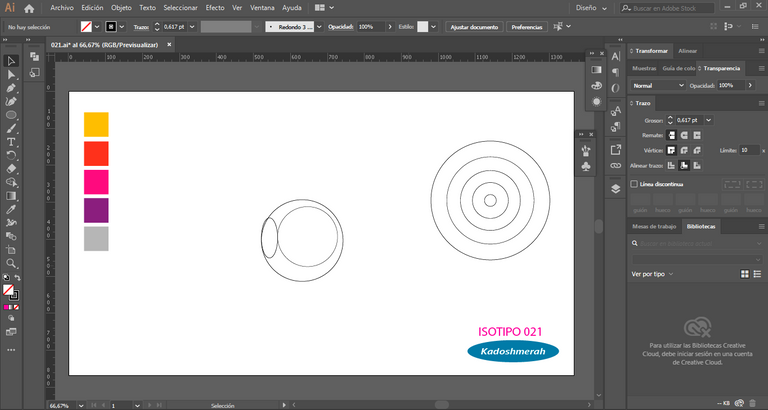The width and height of the screenshot is (768, 410).
Task: Open the Character panel icon
Action: pyautogui.click(x=616, y=57)
